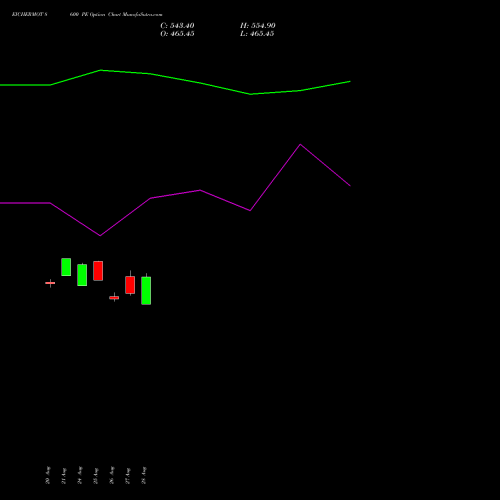Click the highest peak of the green line
Screen dimensions: 500x500
(x=101, y=70)
